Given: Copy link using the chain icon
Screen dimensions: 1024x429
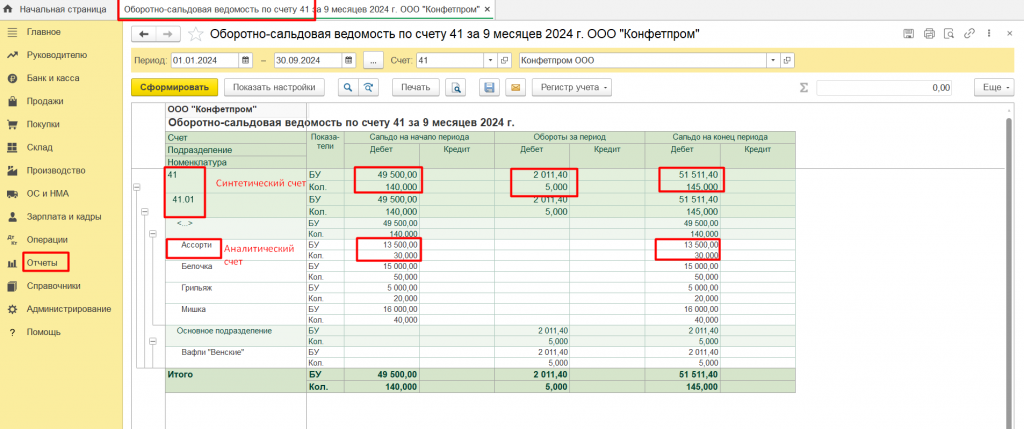Looking at the screenshot, I should click(x=969, y=34).
